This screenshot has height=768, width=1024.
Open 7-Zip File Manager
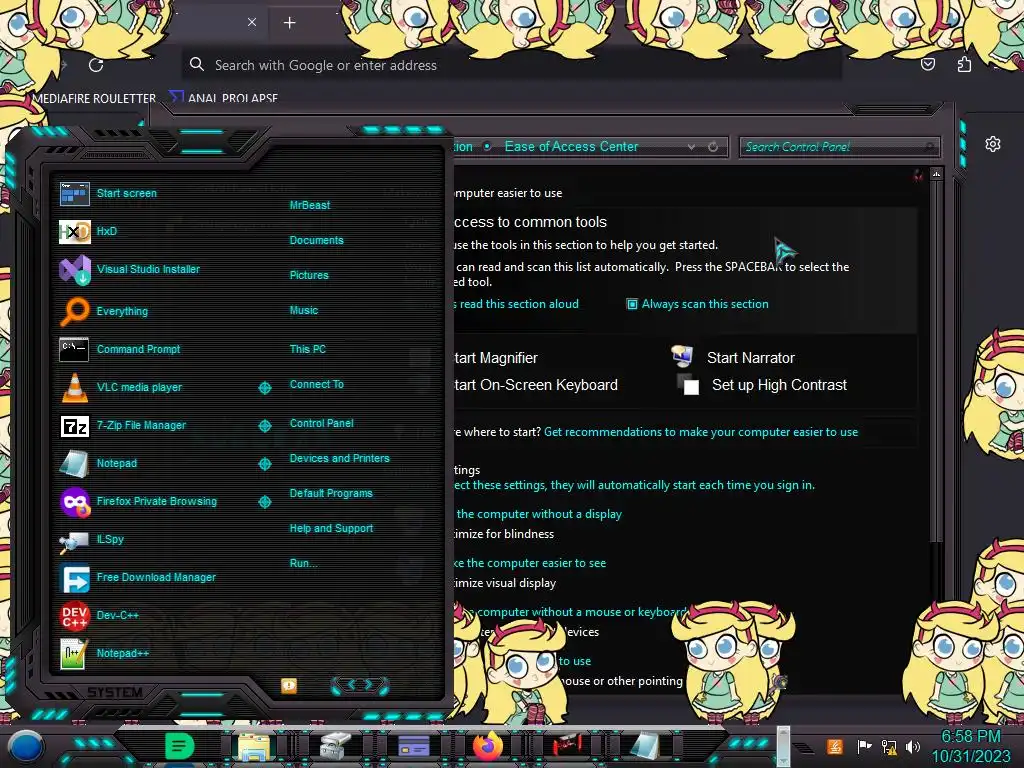click(122, 426)
